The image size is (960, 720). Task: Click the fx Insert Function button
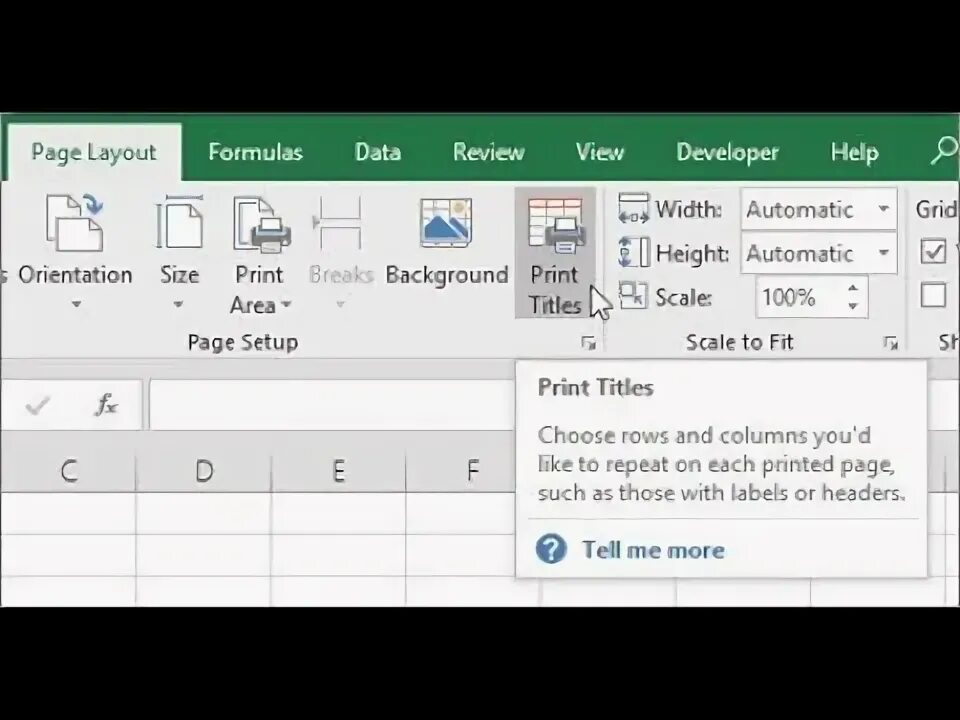click(106, 405)
